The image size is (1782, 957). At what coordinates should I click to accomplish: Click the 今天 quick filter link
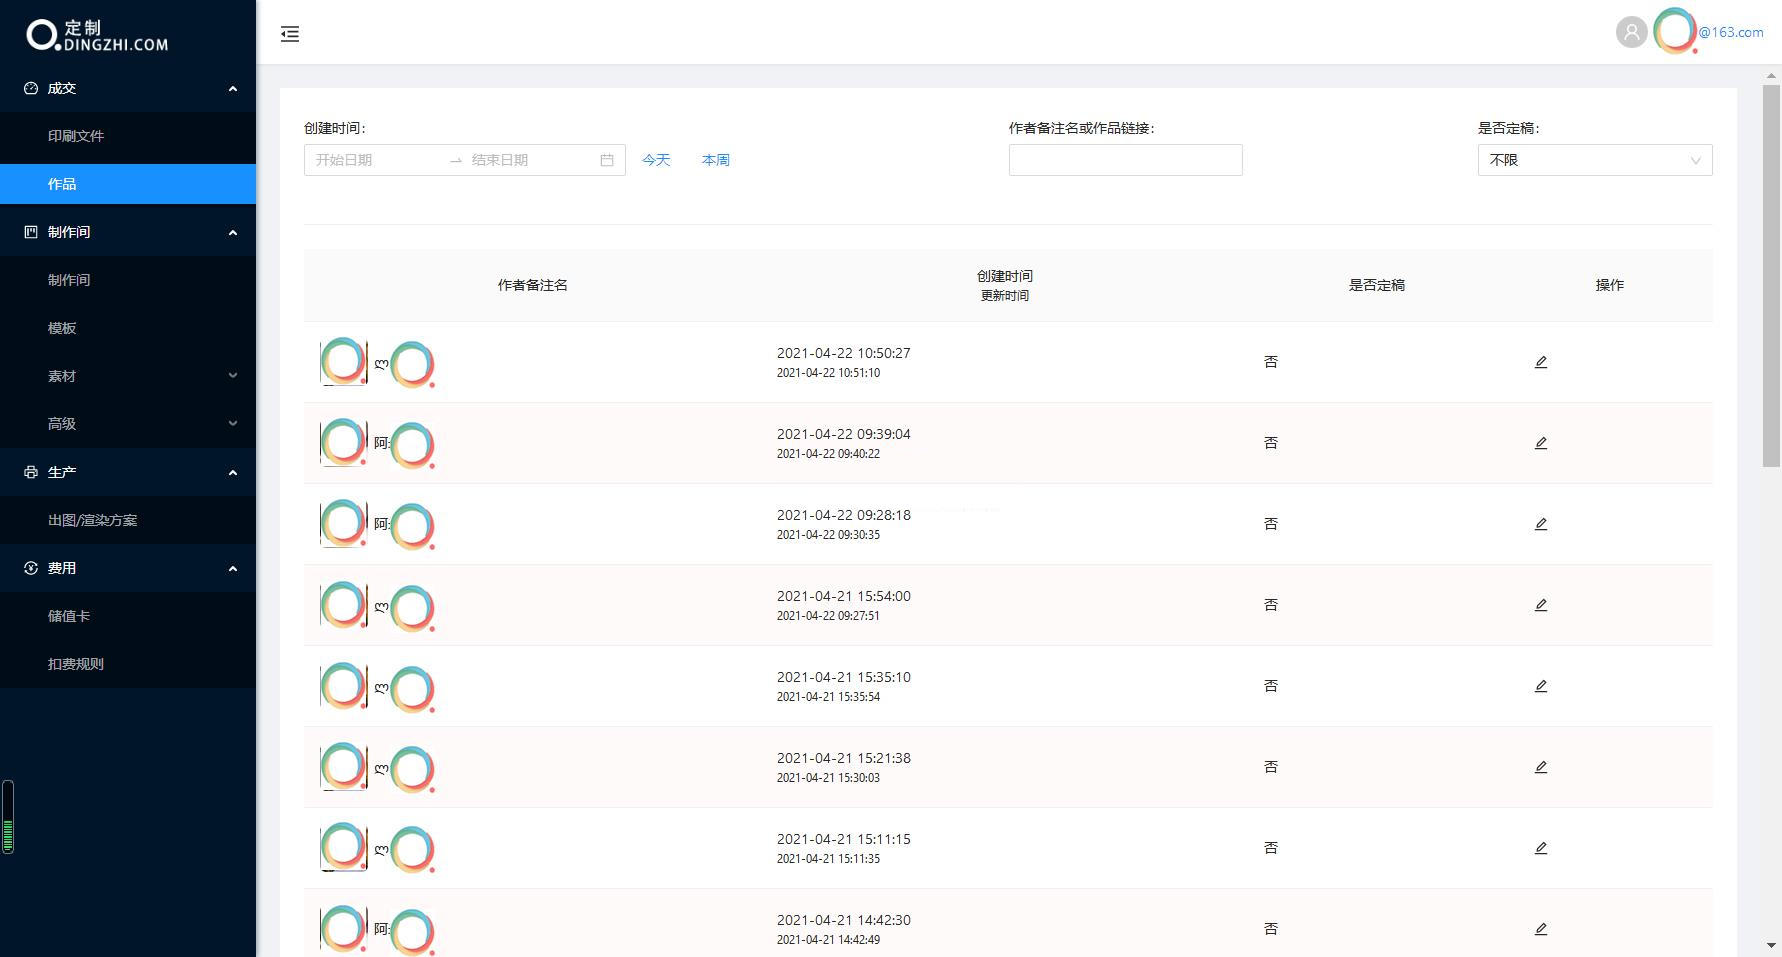tap(656, 160)
